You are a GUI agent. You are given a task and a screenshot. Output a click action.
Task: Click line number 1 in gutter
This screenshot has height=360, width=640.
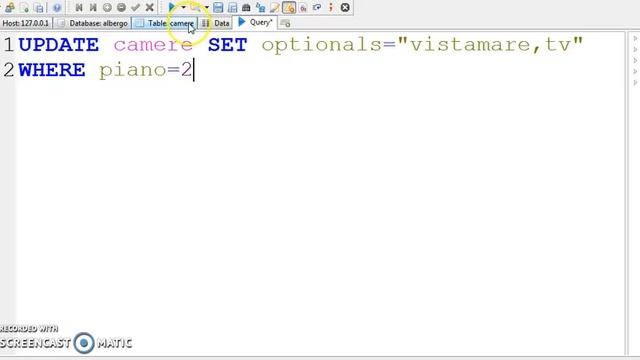click(9, 45)
